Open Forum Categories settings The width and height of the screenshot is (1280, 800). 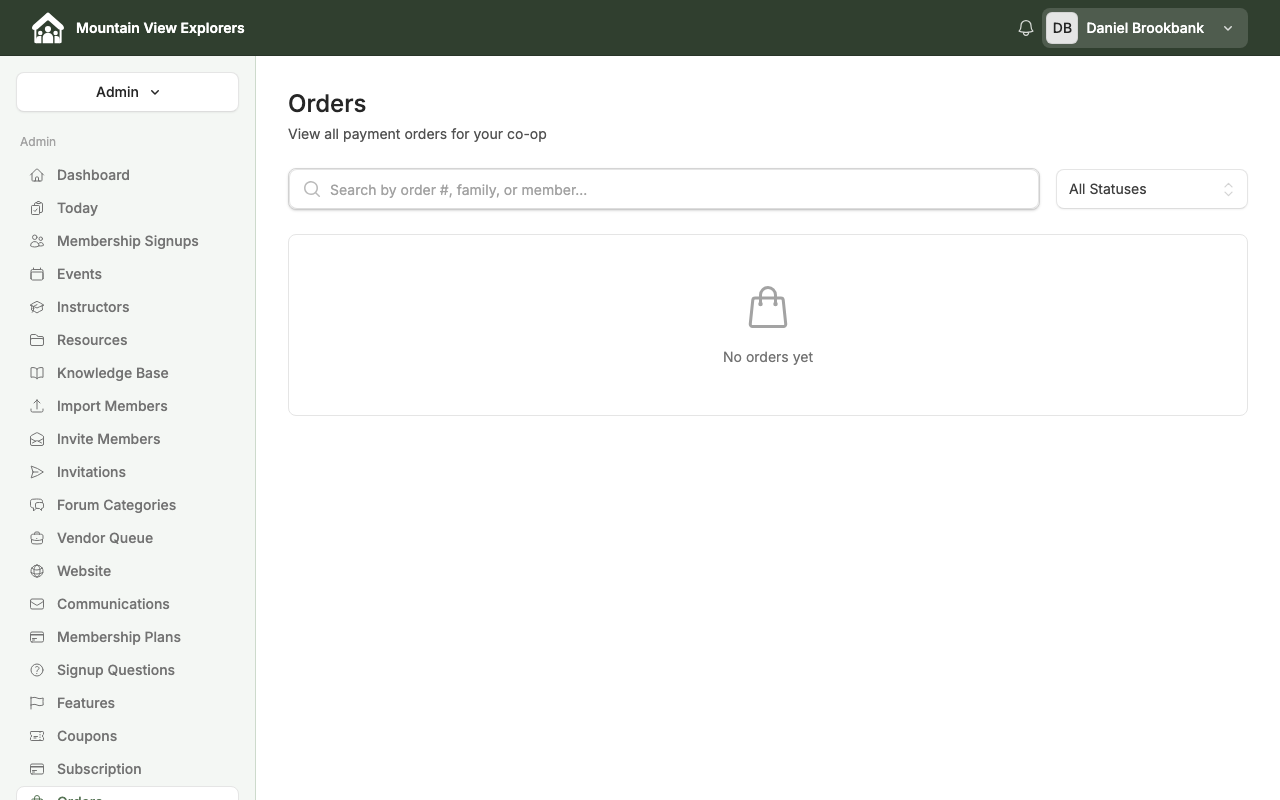(127, 505)
